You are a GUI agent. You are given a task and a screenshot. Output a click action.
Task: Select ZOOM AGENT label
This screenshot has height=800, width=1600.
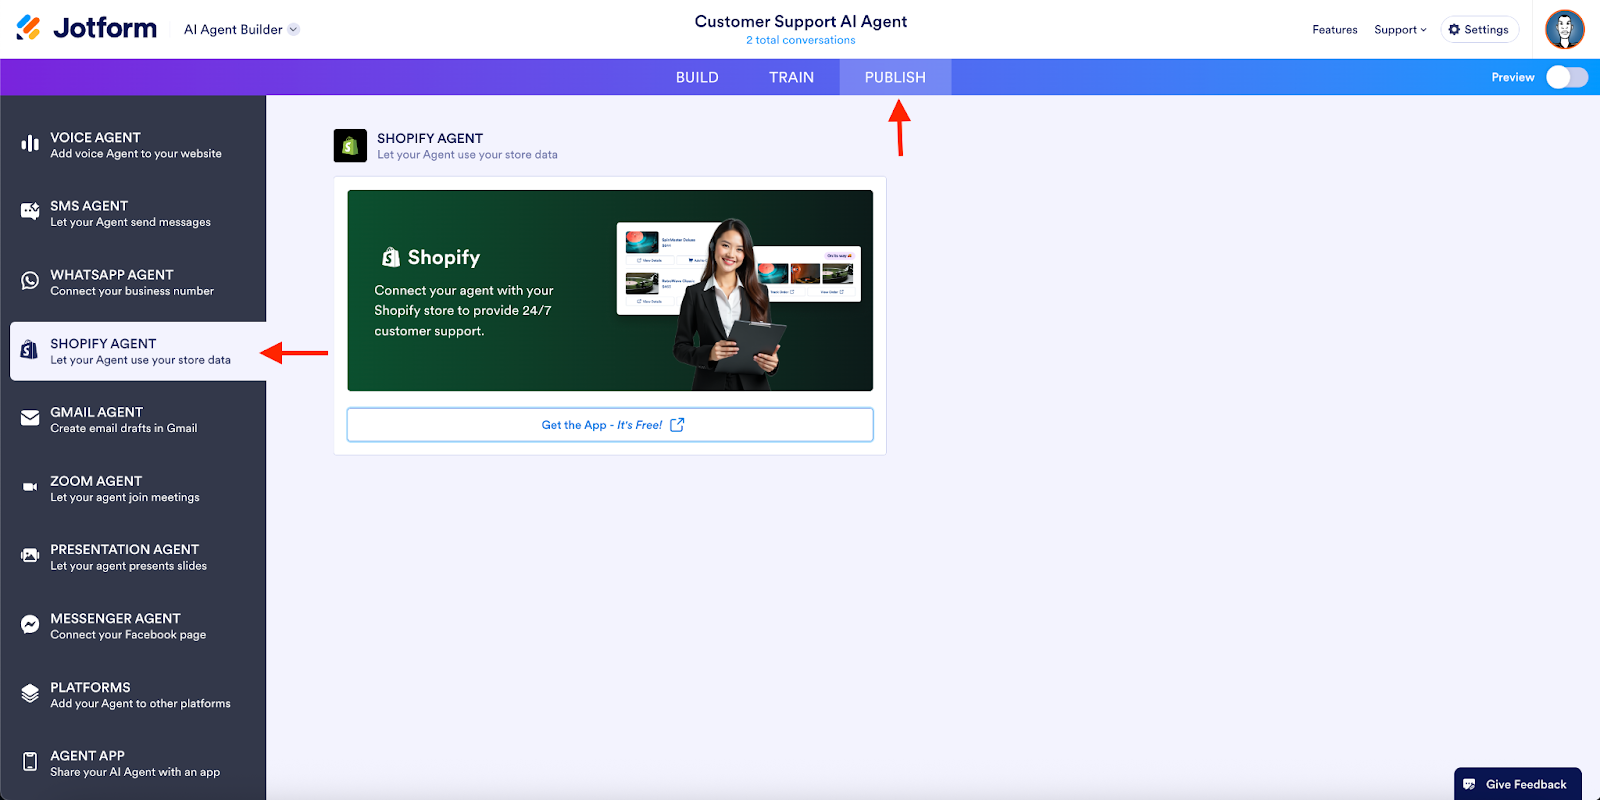tap(96, 481)
